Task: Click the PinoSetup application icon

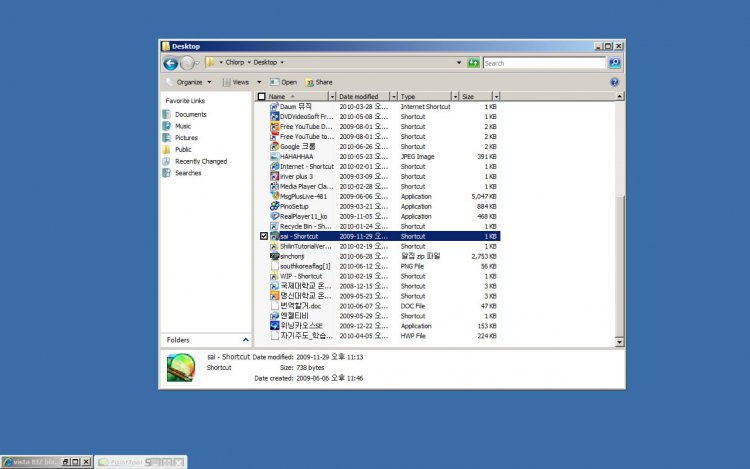Action: pyautogui.click(x=275, y=206)
